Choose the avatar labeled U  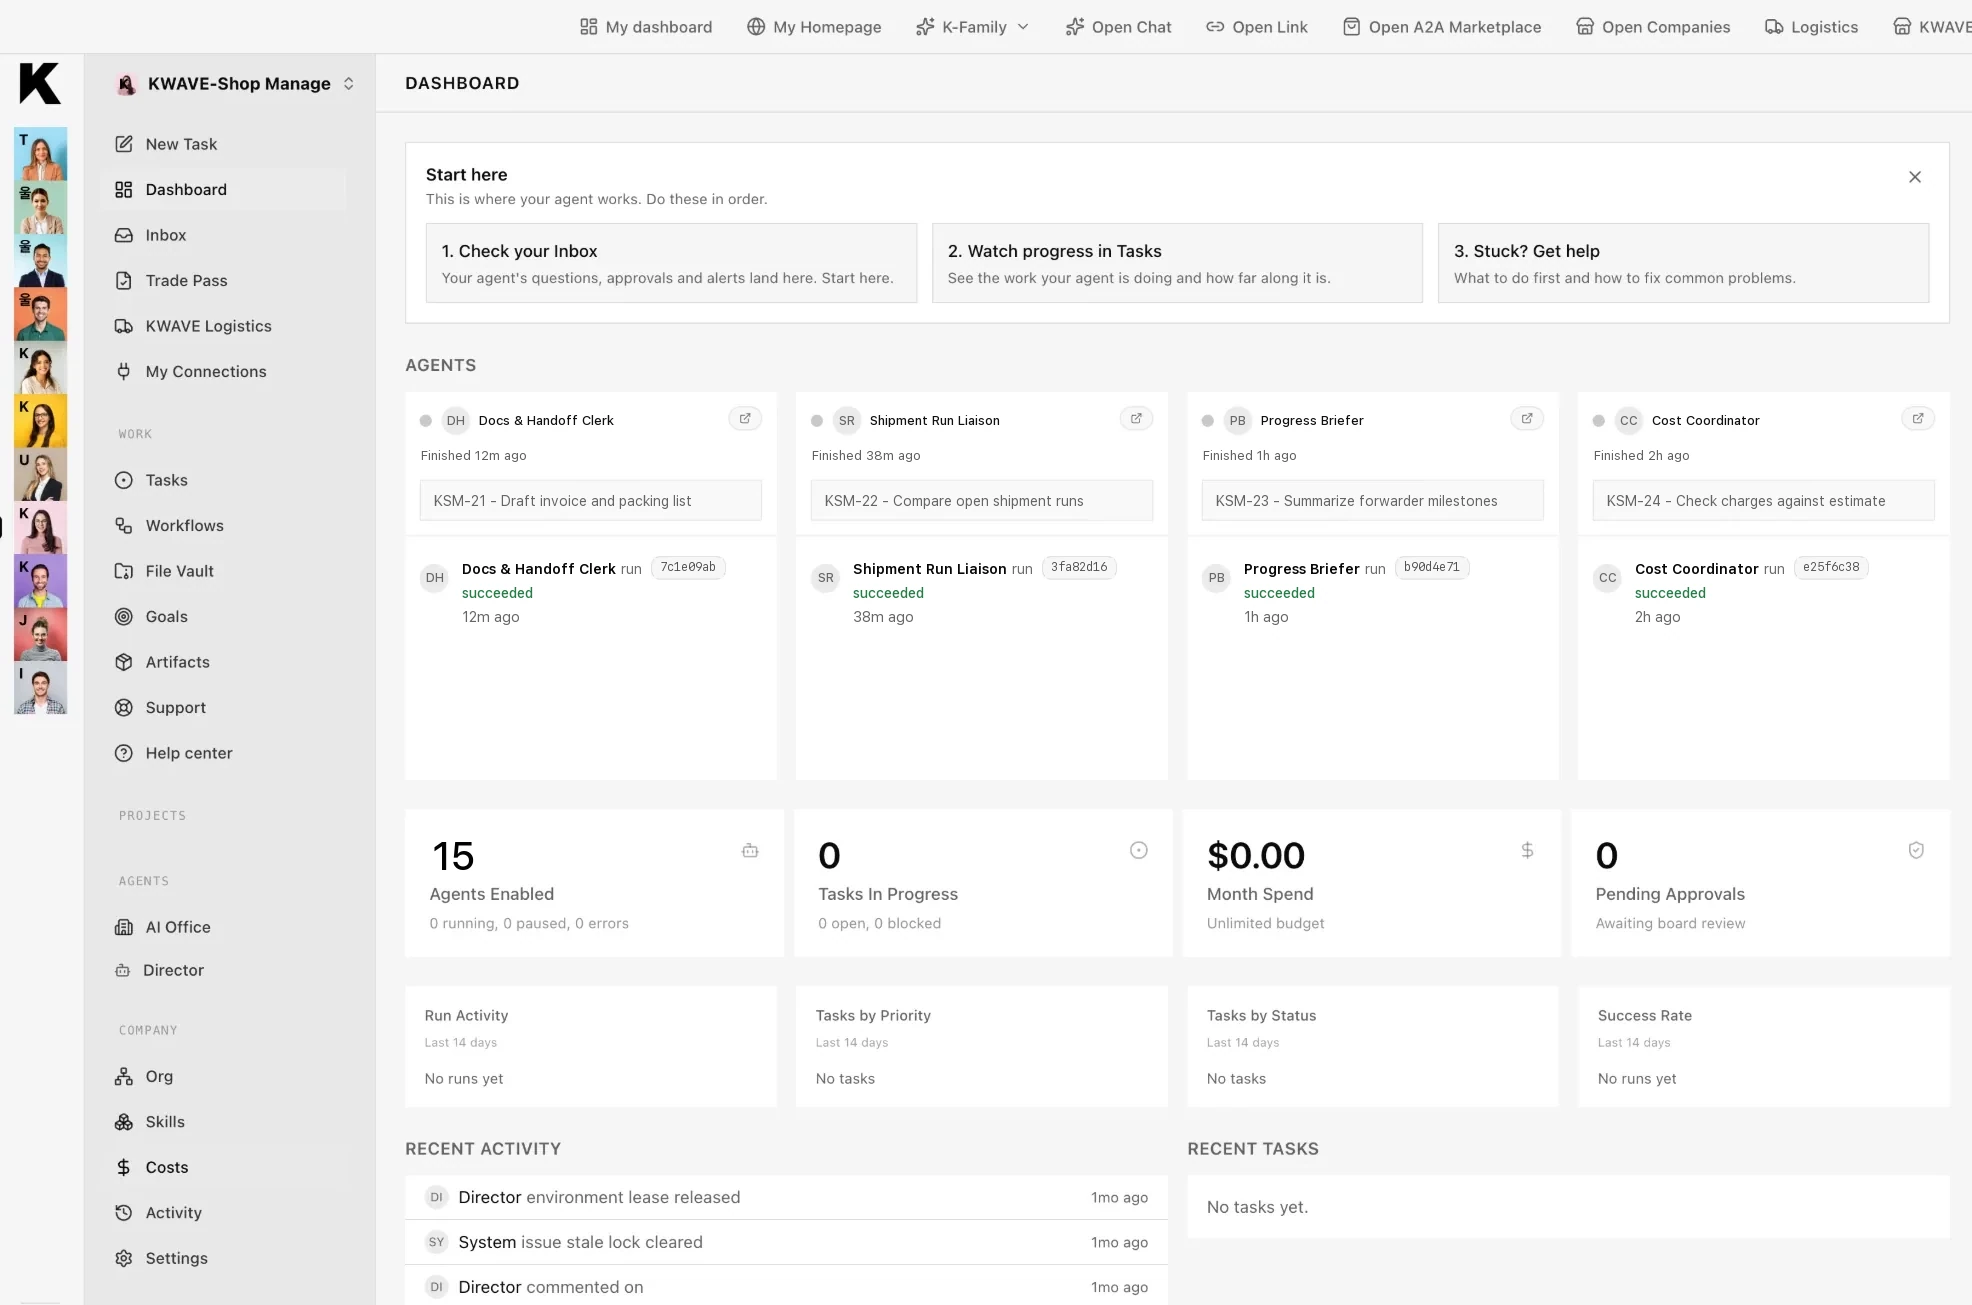[41, 474]
